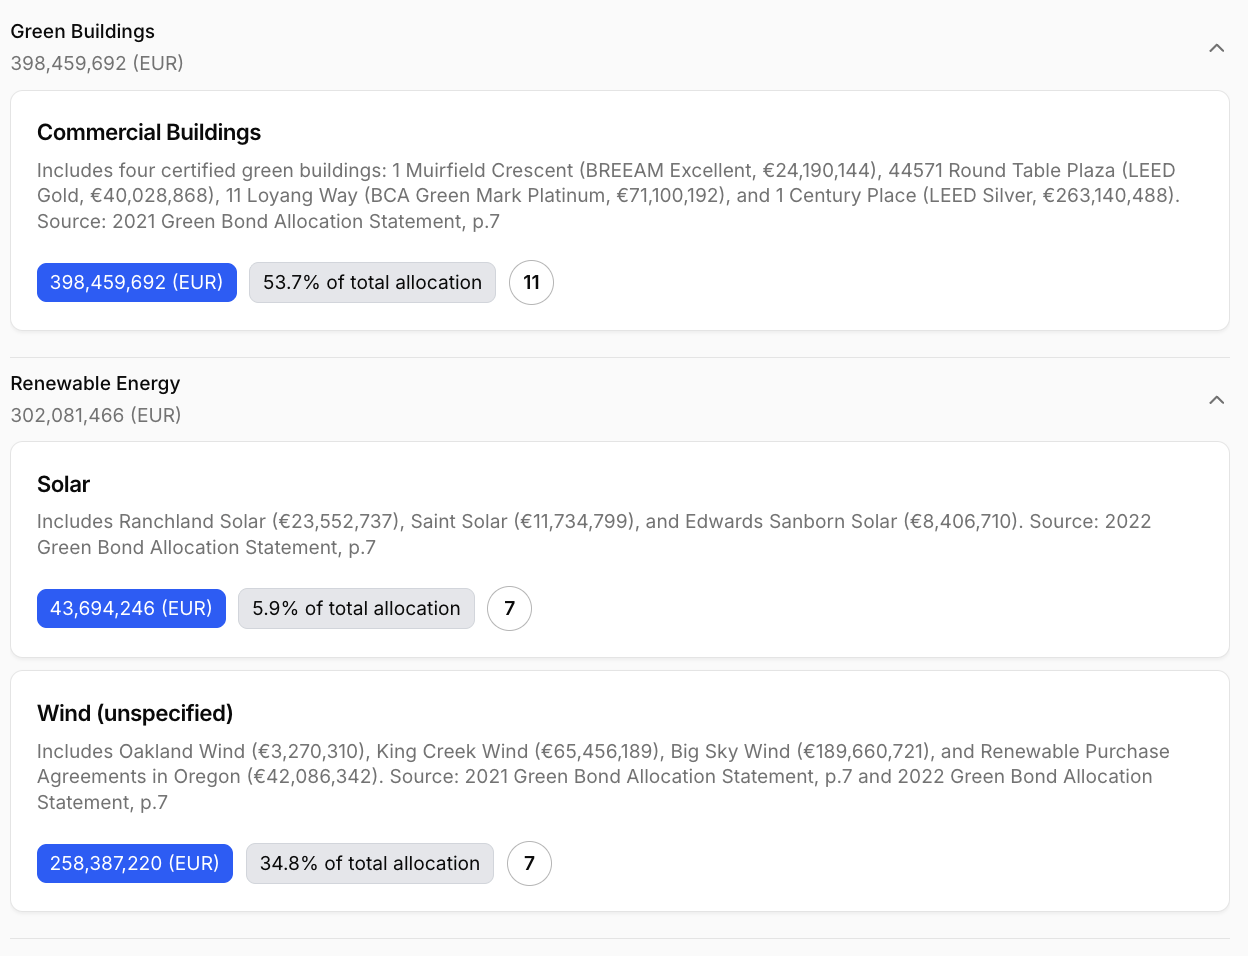1248x956 pixels.
Task: Collapse the Renewable Energy section chevron
Action: [1216, 400]
